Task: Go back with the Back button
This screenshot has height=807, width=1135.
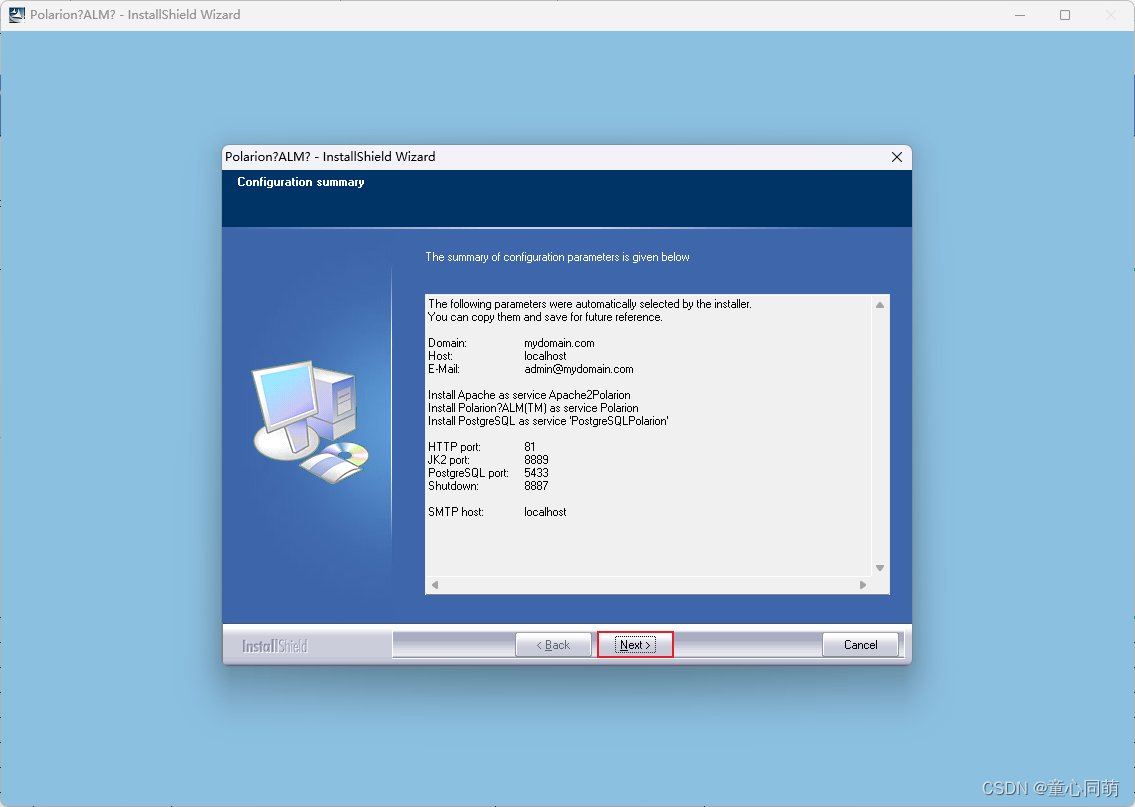Action: coord(553,644)
